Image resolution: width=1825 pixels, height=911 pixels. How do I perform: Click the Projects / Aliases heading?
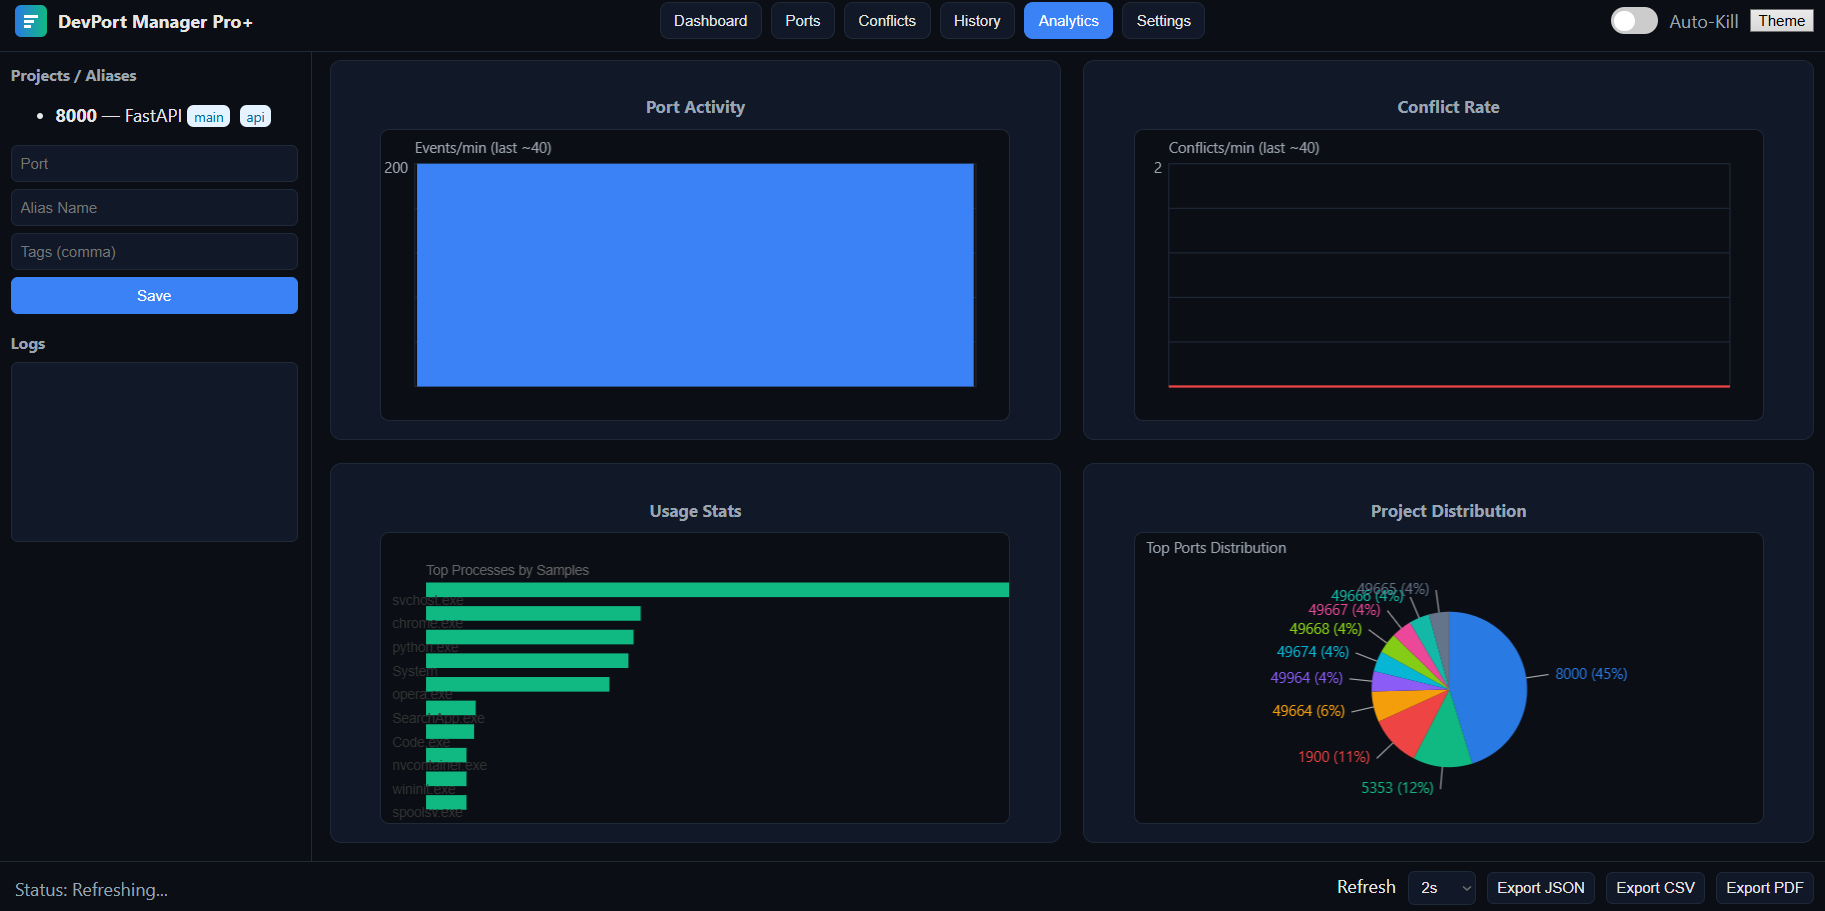tap(74, 76)
